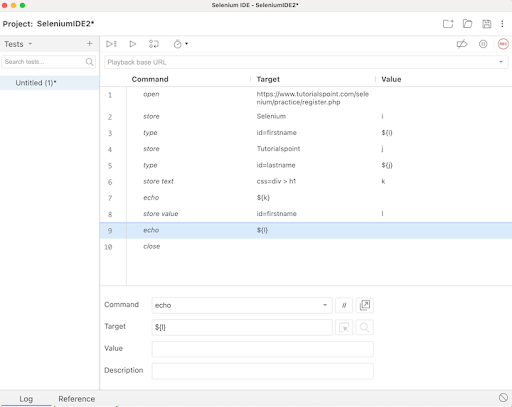Open the test execution speed timer
The height and width of the screenshot is (407, 512).
pos(180,44)
